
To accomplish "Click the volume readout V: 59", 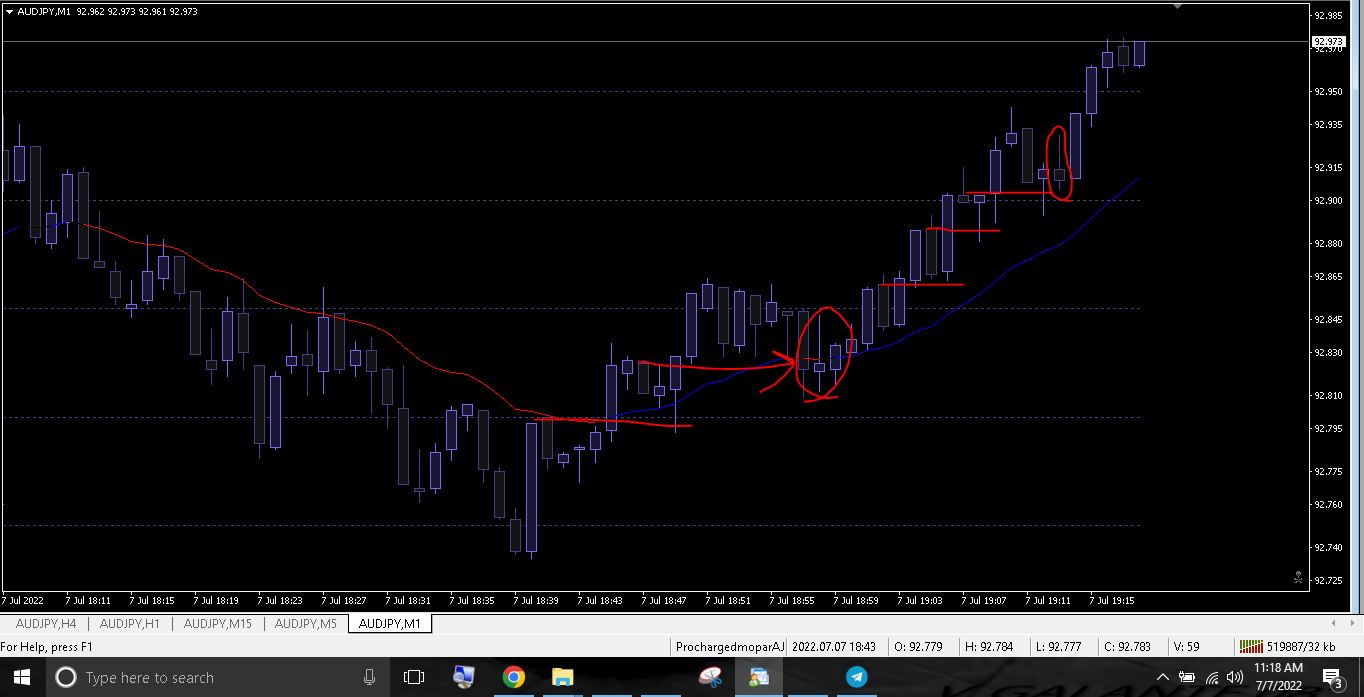I will [x=1186, y=647].
